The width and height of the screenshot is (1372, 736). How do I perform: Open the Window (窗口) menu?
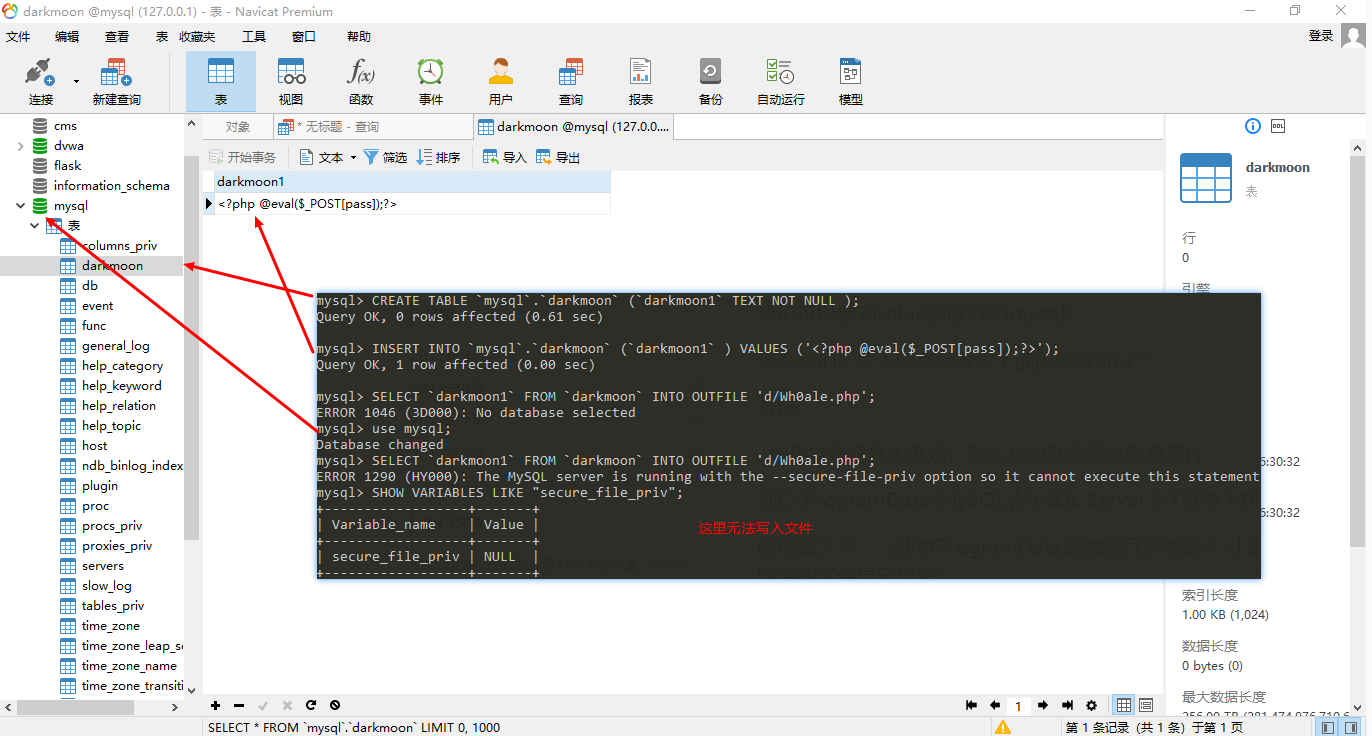tap(304, 36)
